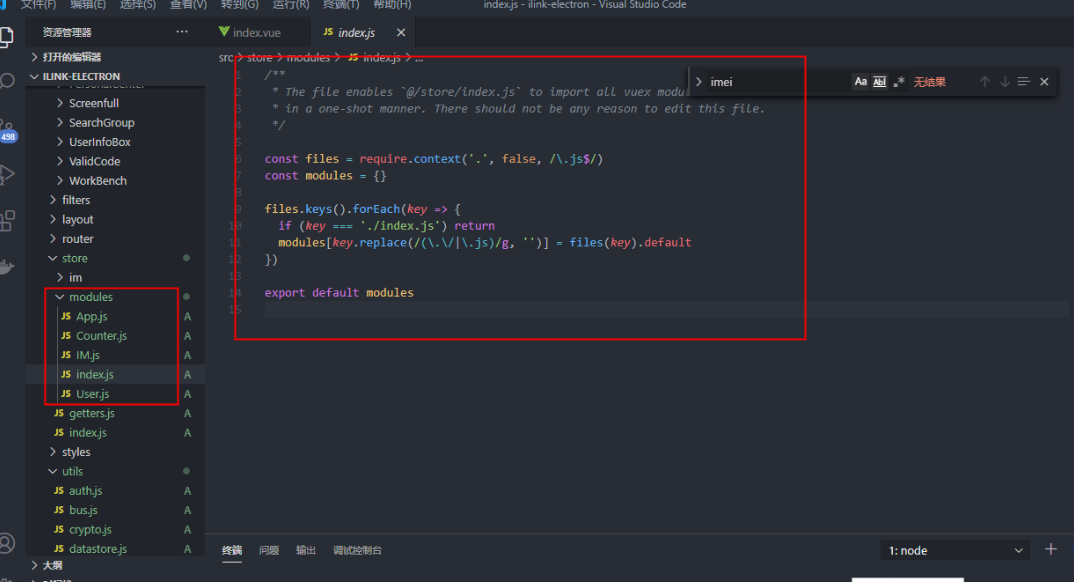Open the Search view in activity bar
Image resolution: width=1074 pixels, height=582 pixels.
click(x=7, y=81)
